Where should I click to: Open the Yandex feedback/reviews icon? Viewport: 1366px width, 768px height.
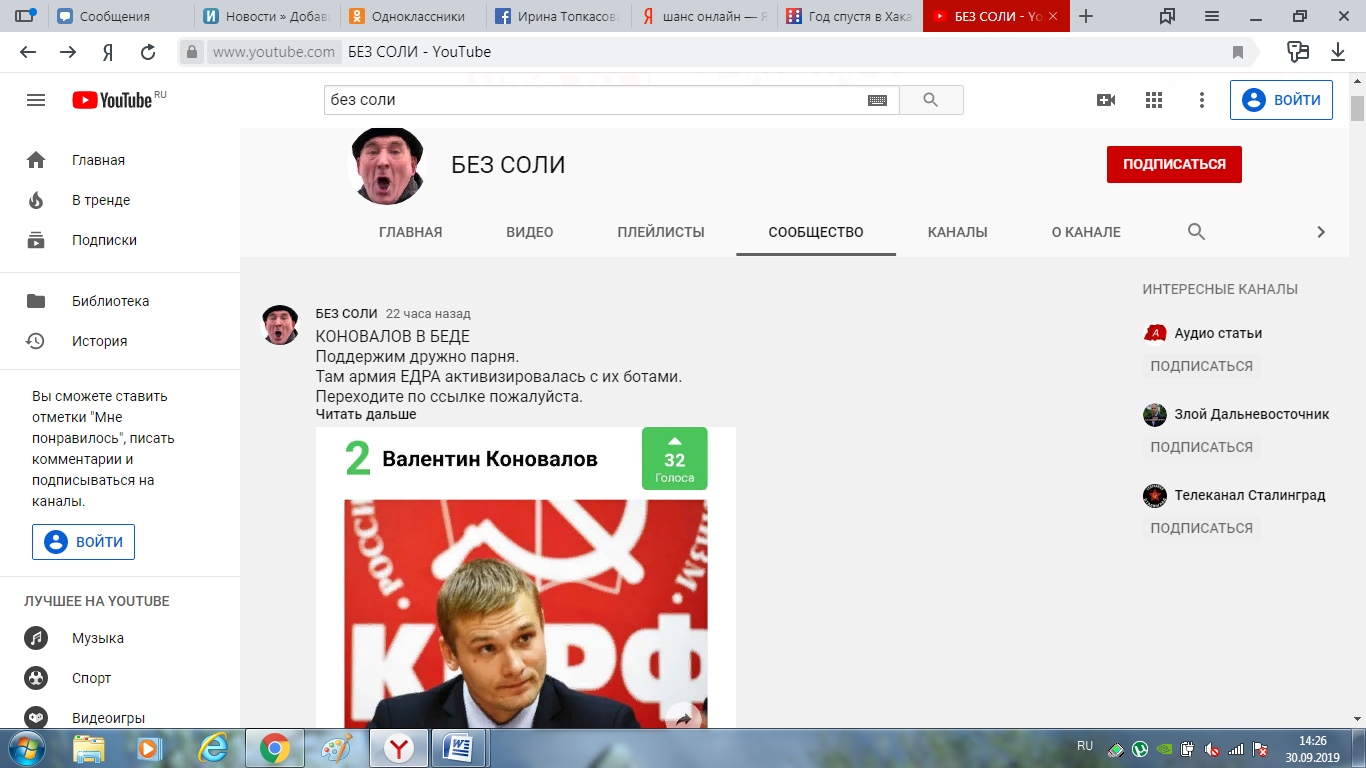pyautogui.click(x=1298, y=52)
